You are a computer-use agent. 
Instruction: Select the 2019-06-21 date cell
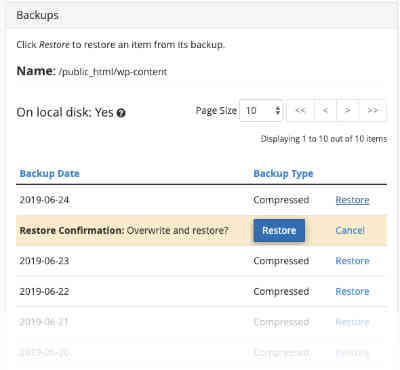pyautogui.click(x=44, y=322)
